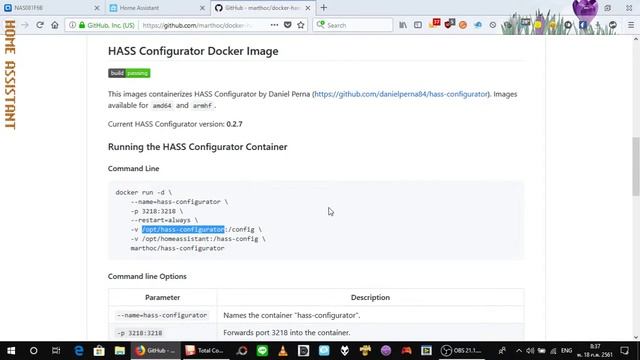The width and height of the screenshot is (640, 360).
Task: Click the Running the HASS Configurator Container heading
Action: pos(198,147)
